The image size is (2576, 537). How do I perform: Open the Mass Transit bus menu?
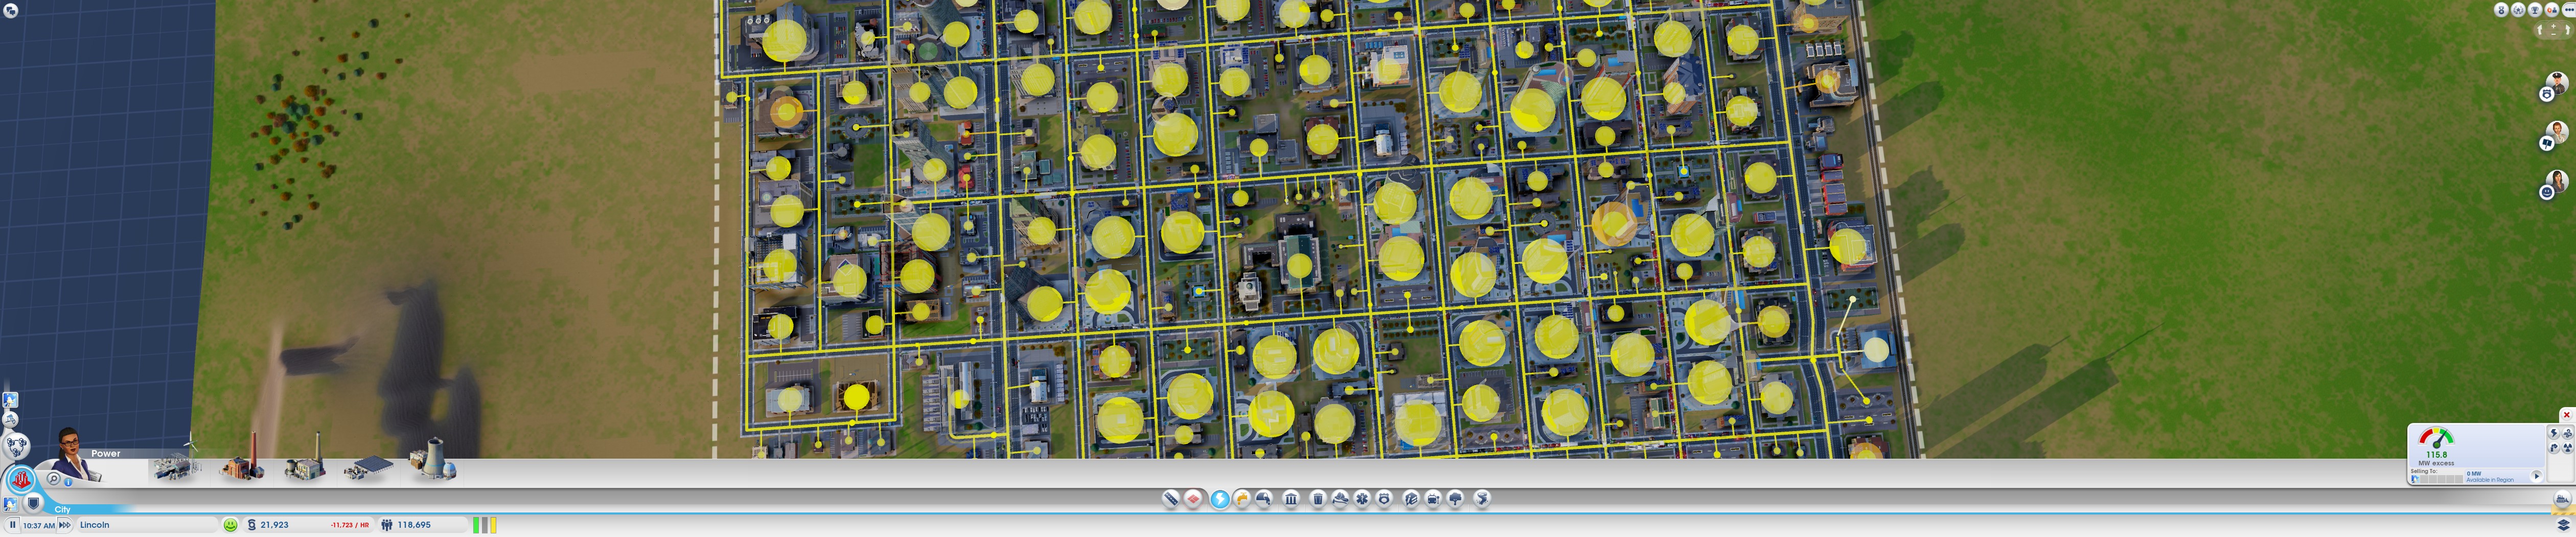pos(1433,498)
